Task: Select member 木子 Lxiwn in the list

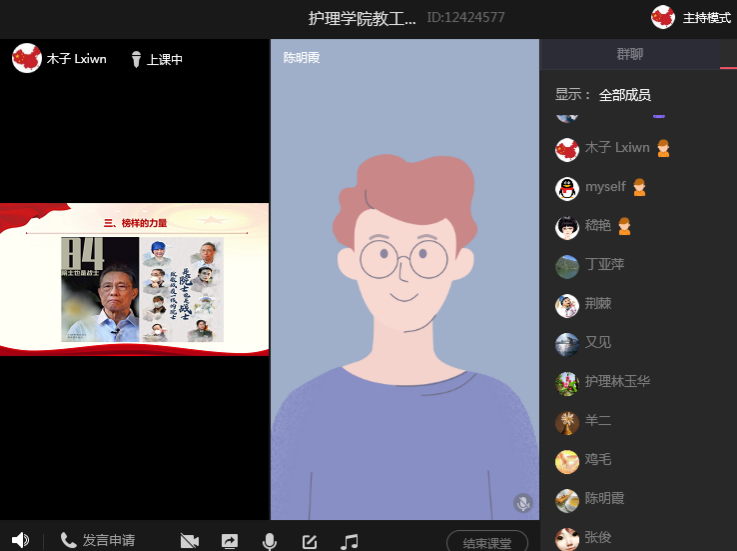Action: [616, 148]
